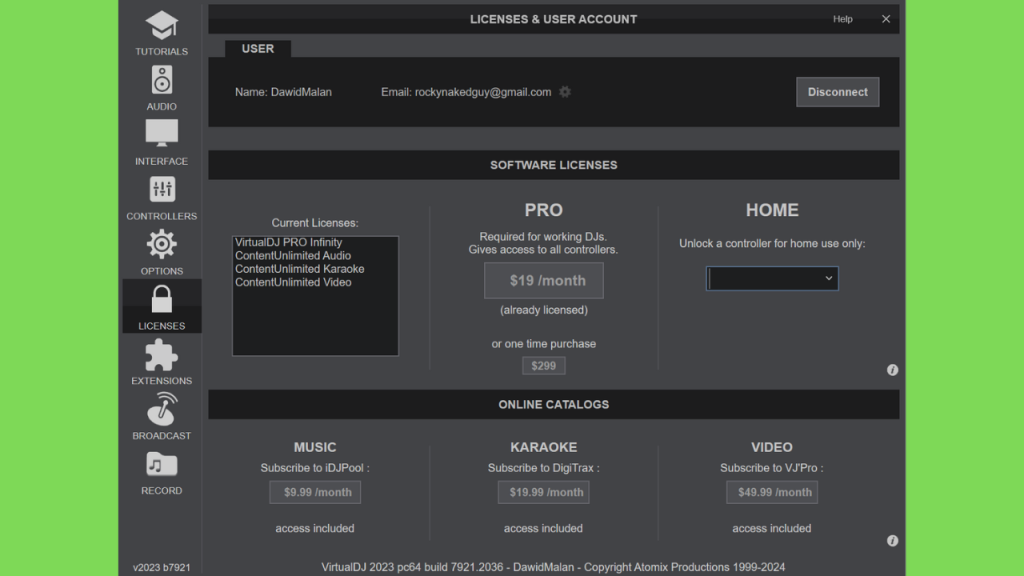The image size is (1024, 576).
Task: Open the Broadcast satellite dish icon
Action: pos(161,409)
